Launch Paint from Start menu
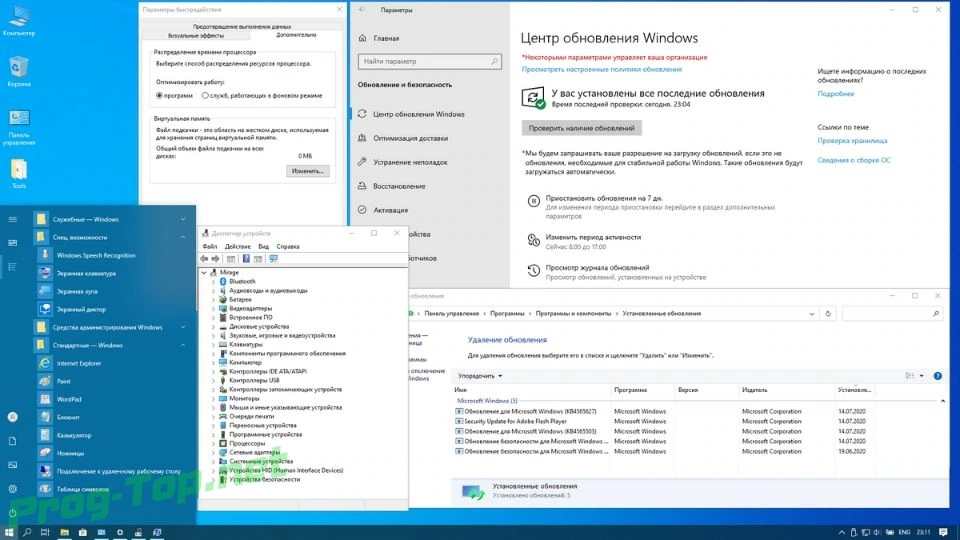Viewport: 960px width, 540px height. (64, 381)
